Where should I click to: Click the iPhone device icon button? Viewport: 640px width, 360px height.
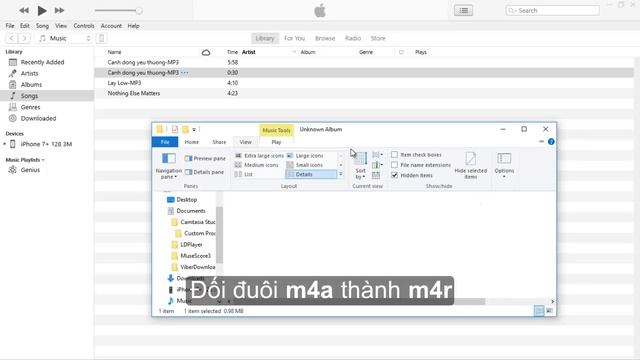pos(102,38)
